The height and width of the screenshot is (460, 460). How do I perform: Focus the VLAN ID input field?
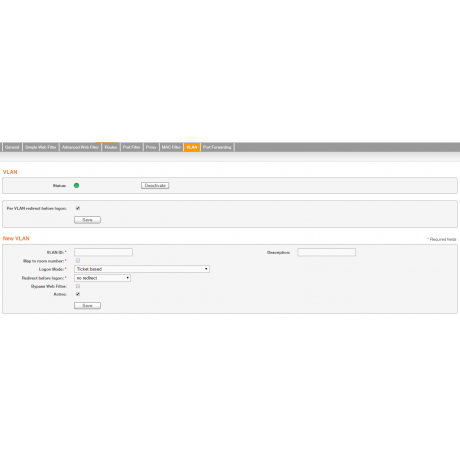pyautogui.click(x=103, y=252)
